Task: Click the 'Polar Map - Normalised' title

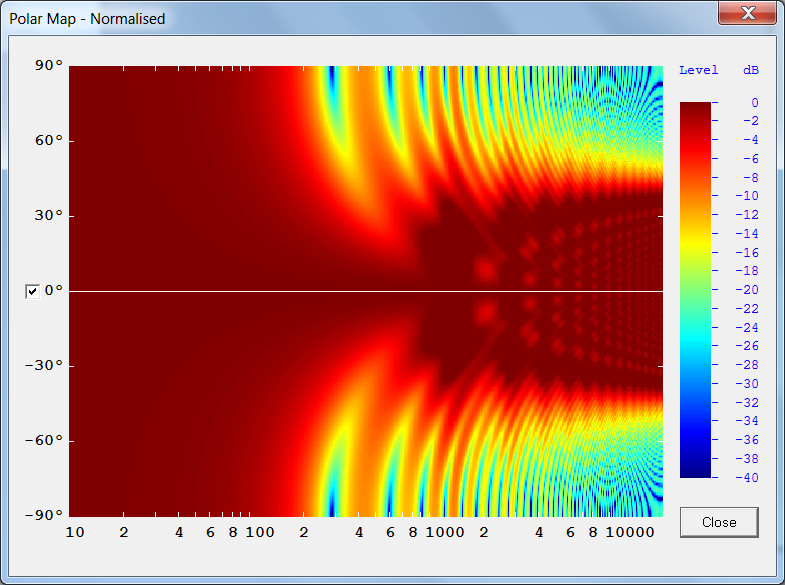Action: click(87, 19)
